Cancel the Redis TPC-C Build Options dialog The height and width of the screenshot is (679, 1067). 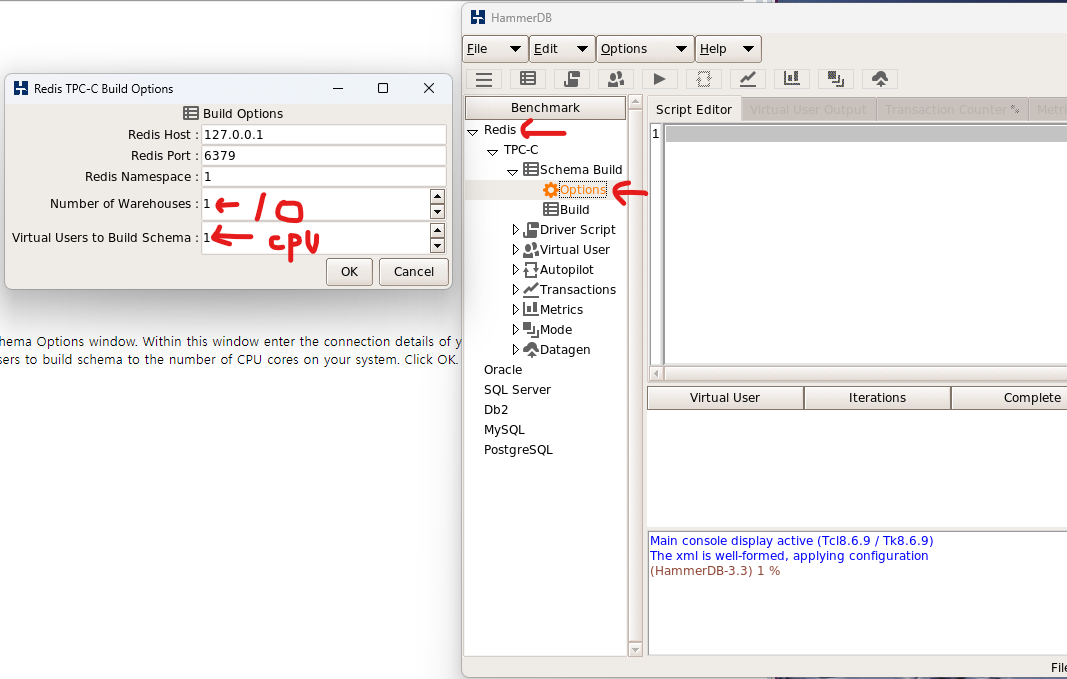tap(413, 271)
